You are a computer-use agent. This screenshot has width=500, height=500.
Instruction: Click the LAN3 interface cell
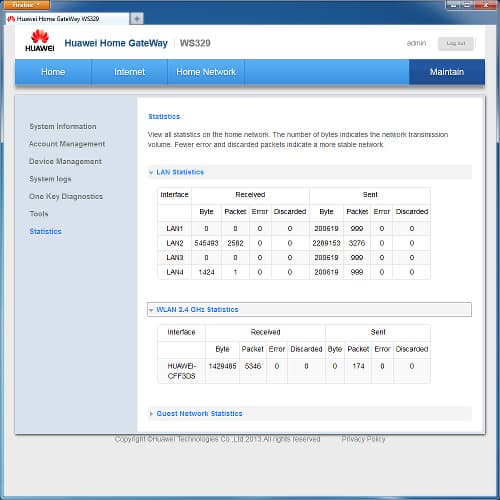175,258
